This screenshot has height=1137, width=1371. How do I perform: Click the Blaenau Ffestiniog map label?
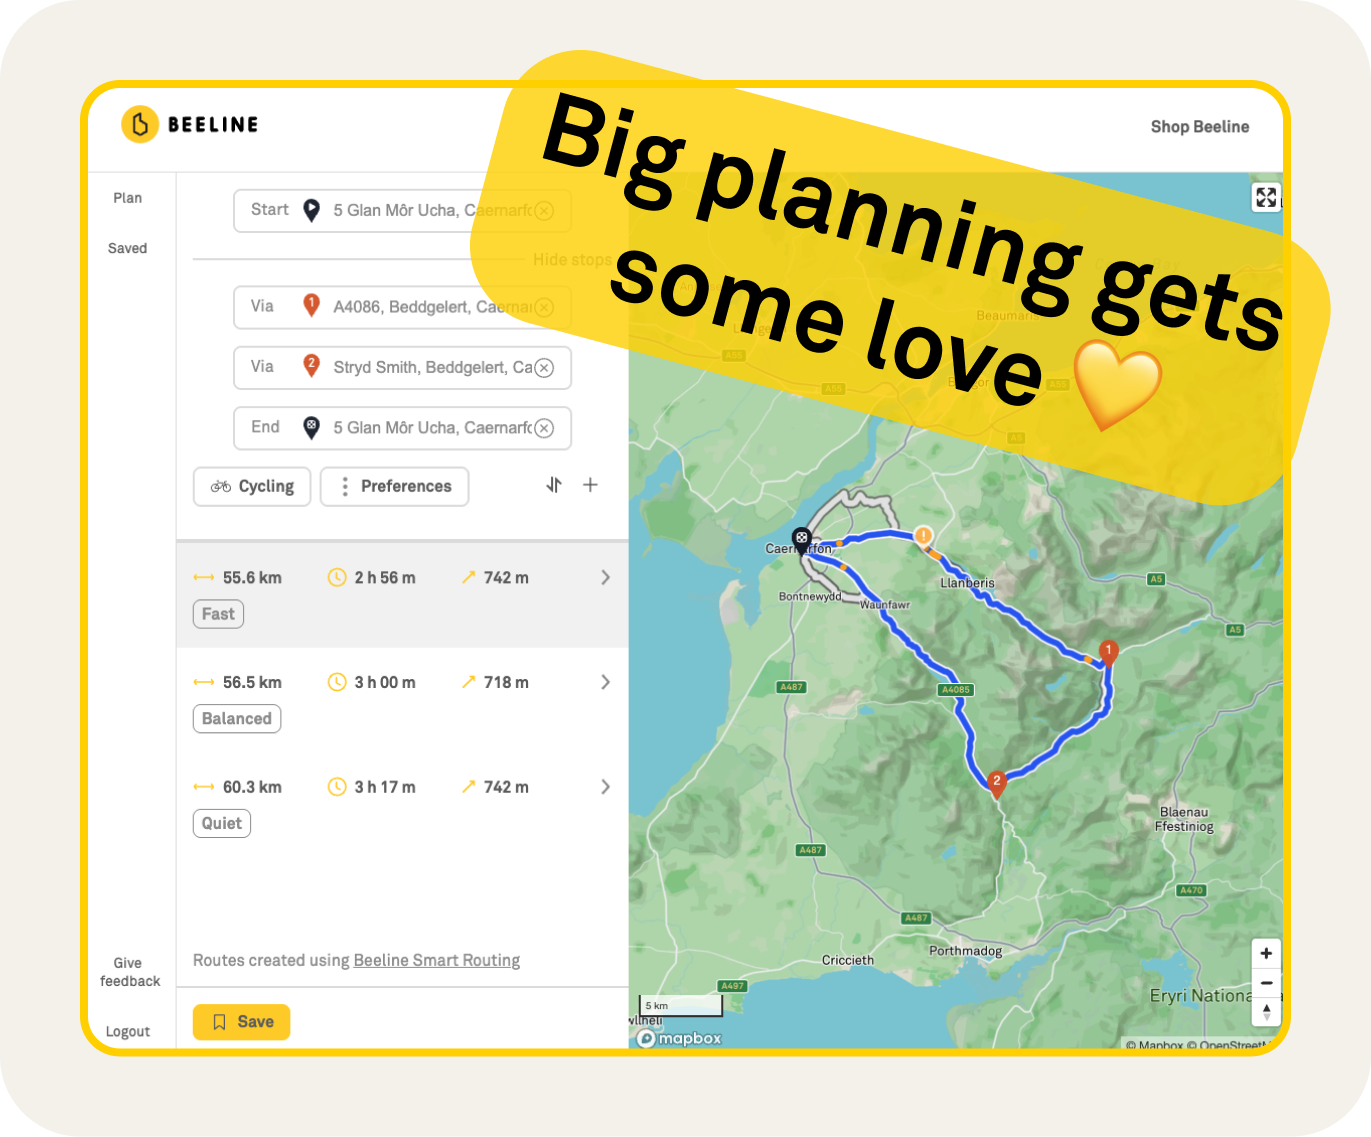1184,820
